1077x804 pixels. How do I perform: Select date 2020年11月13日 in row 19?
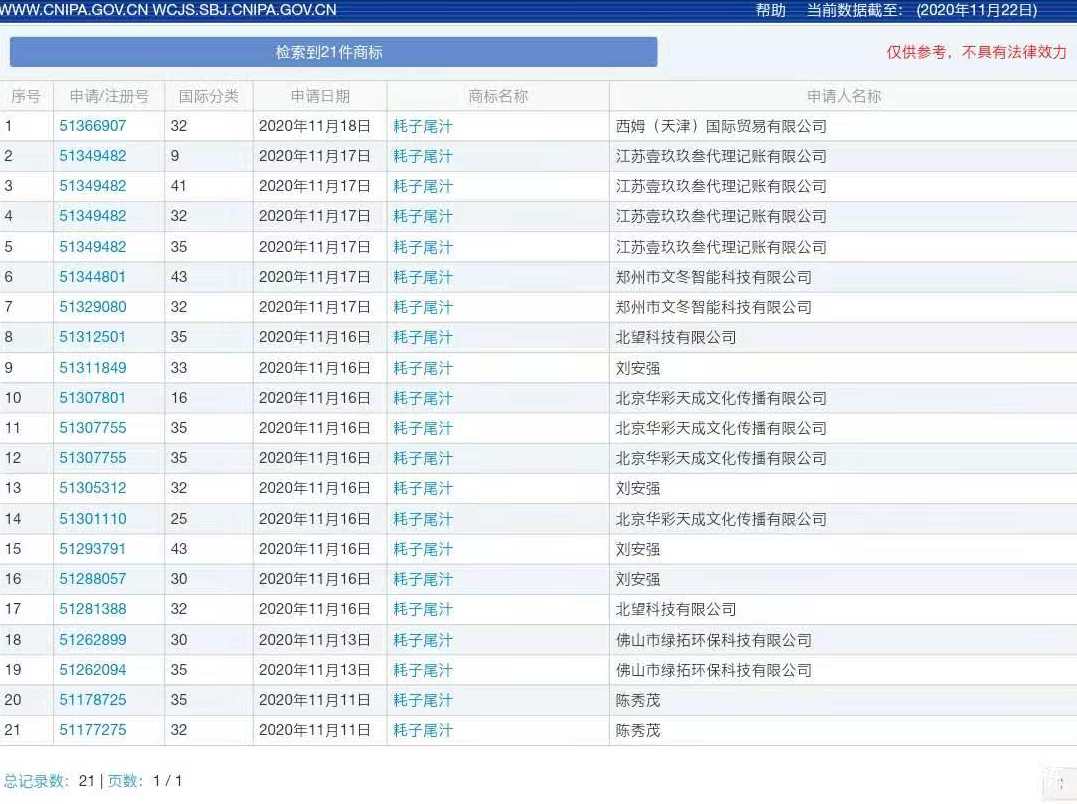315,670
